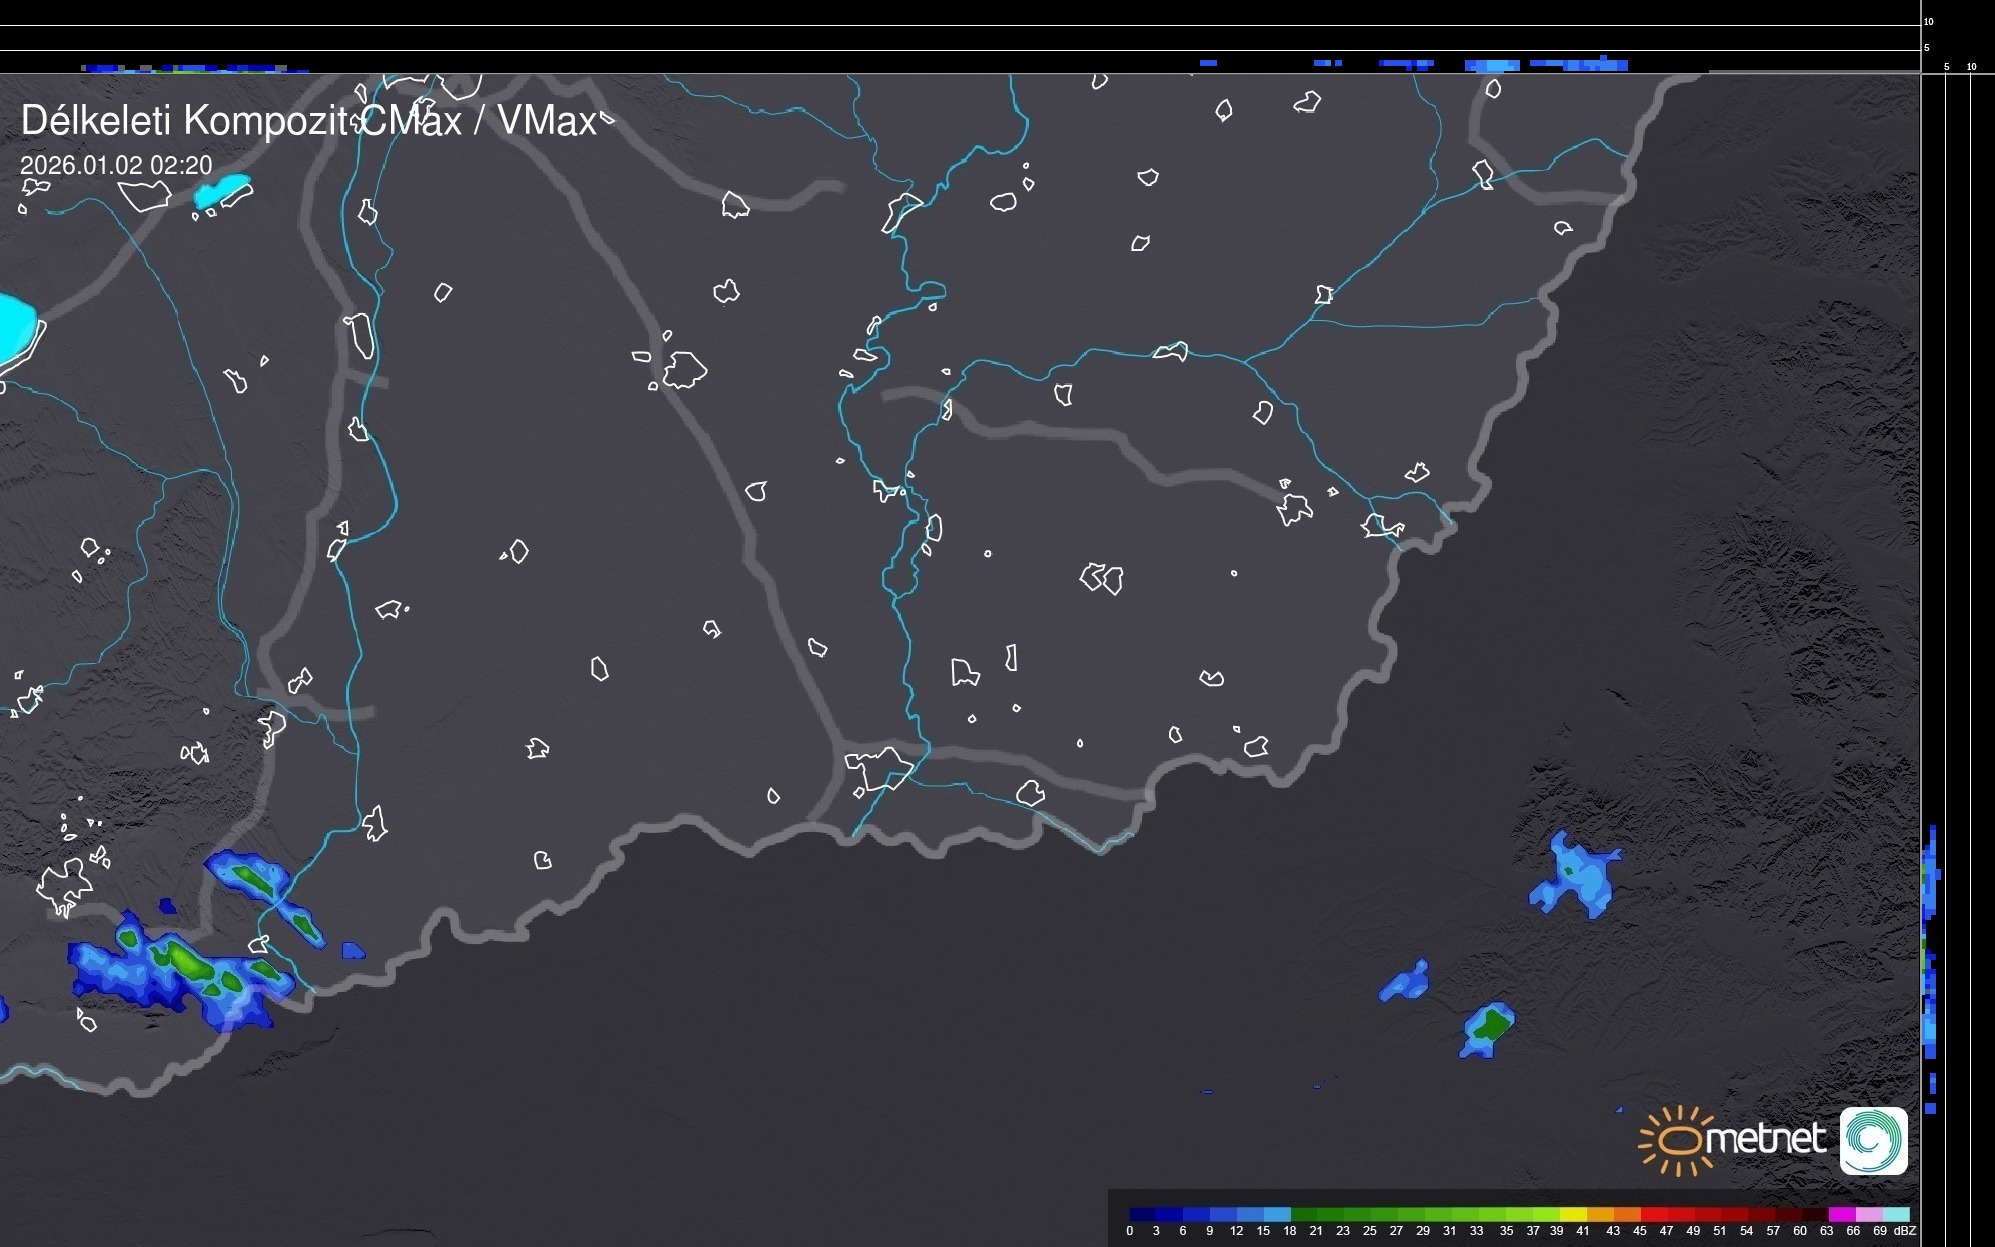The height and width of the screenshot is (1247, 1995).
Task: Click the magenta 63 dBZ legend swatch
Action: coord(1841,1214)
